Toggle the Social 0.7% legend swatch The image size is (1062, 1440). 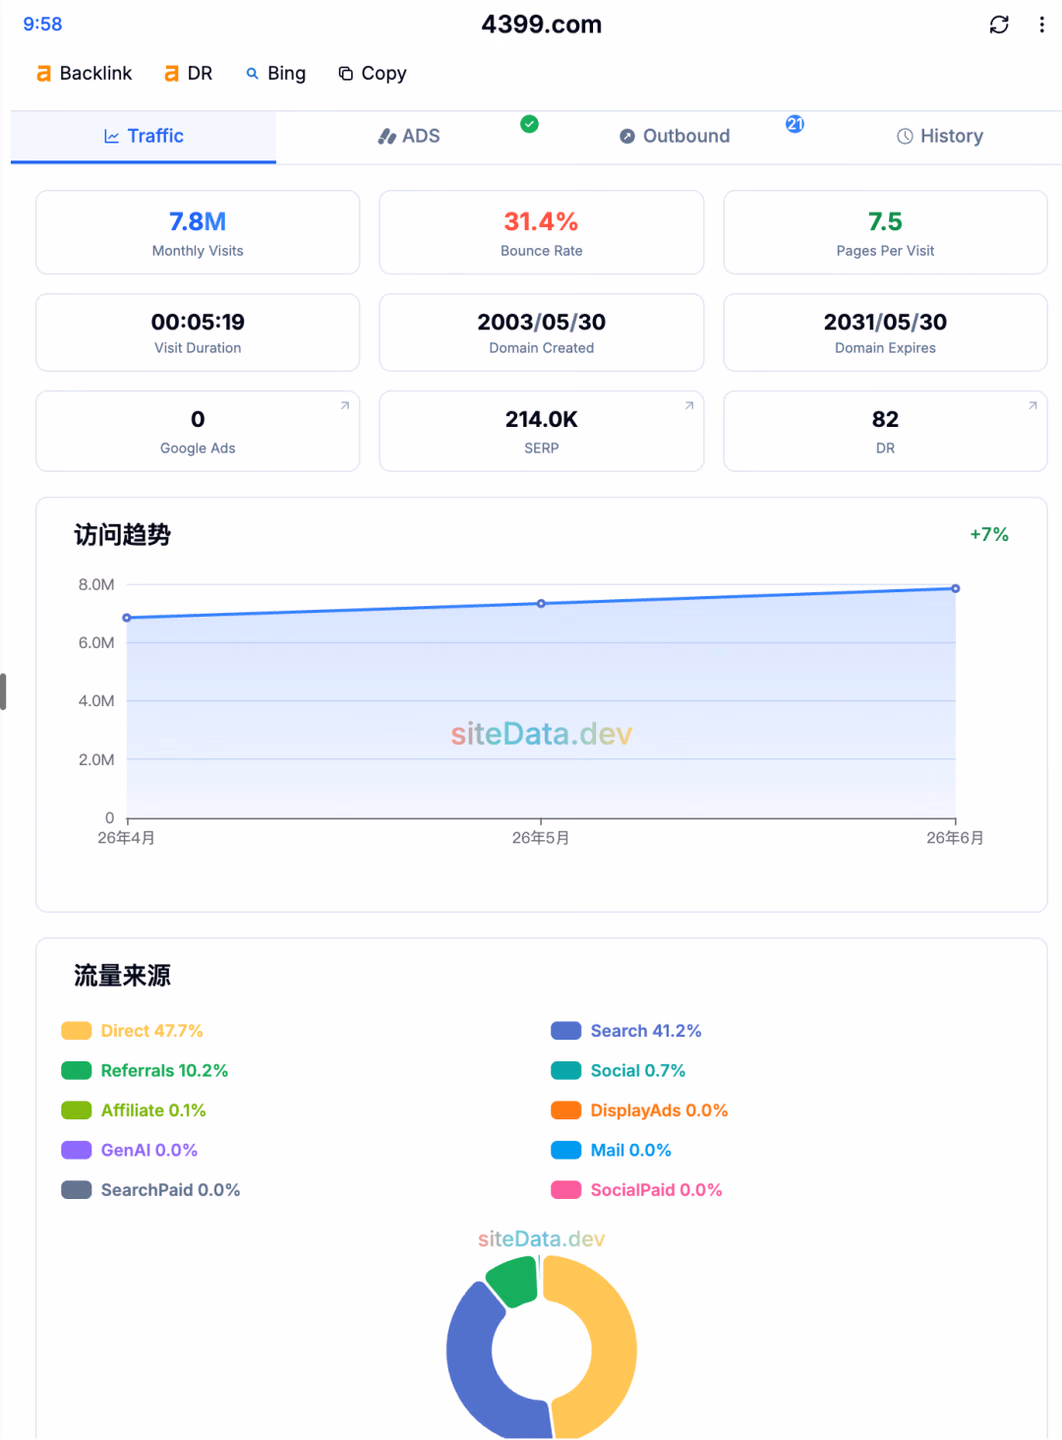[566, 1071]
